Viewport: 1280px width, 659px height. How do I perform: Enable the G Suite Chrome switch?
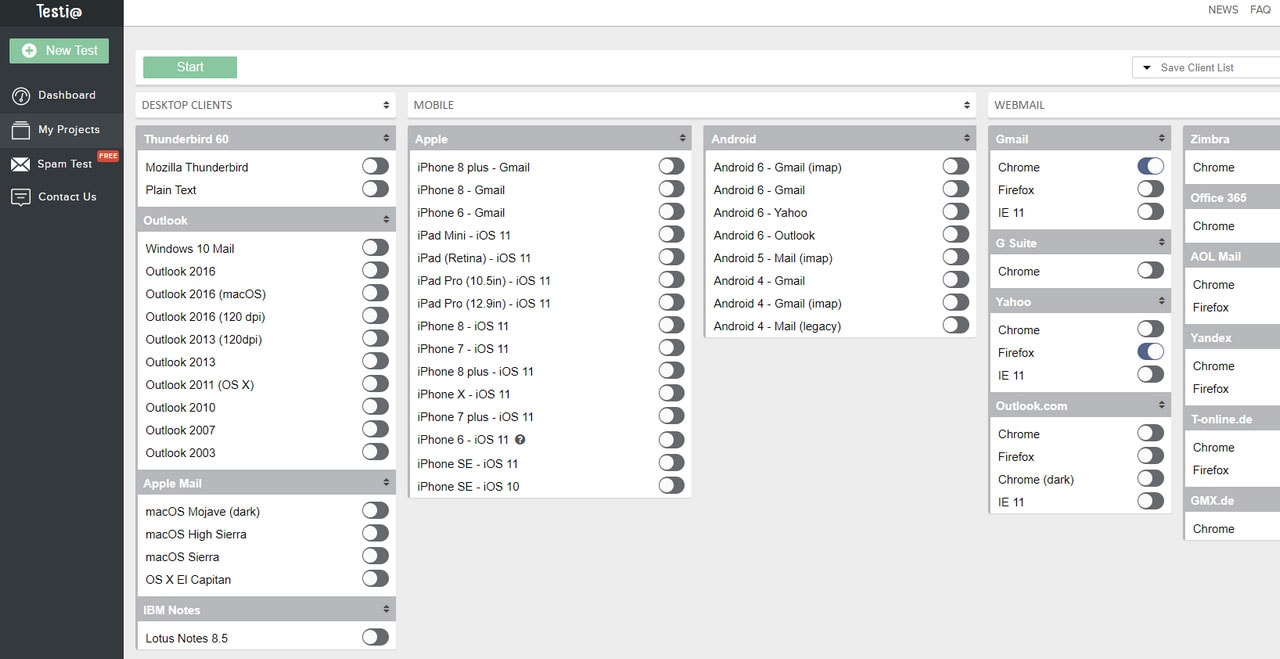click(1150, 270)
